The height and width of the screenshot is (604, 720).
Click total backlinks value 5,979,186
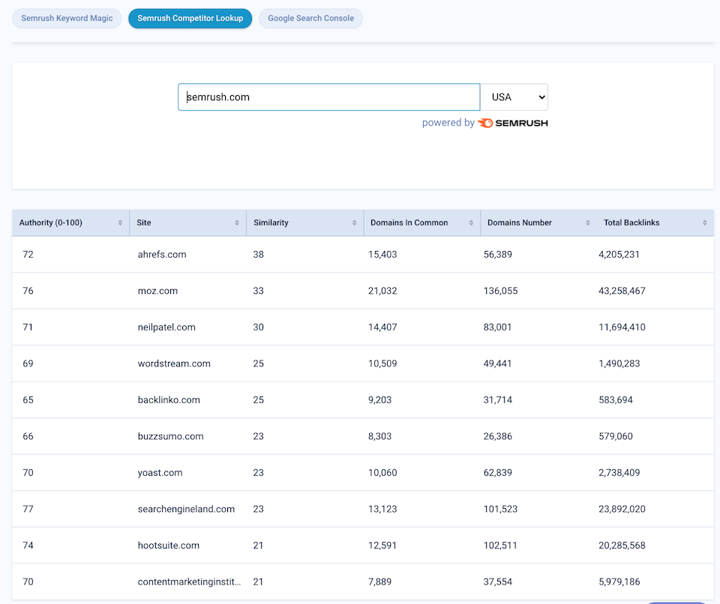click(x=619, y=581)
